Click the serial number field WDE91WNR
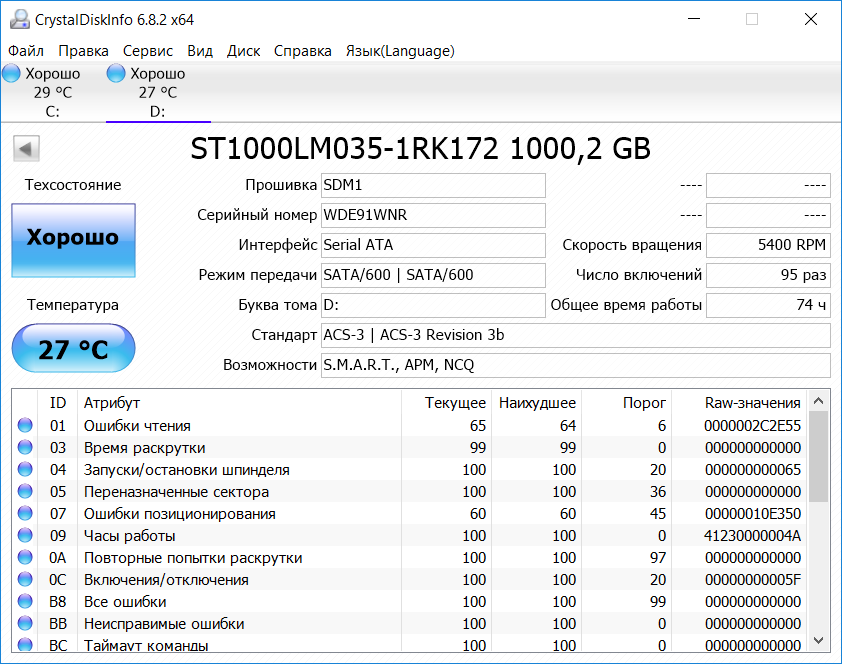Image resolution: width=842 pixels, height=664 pixels. (433, 215)
